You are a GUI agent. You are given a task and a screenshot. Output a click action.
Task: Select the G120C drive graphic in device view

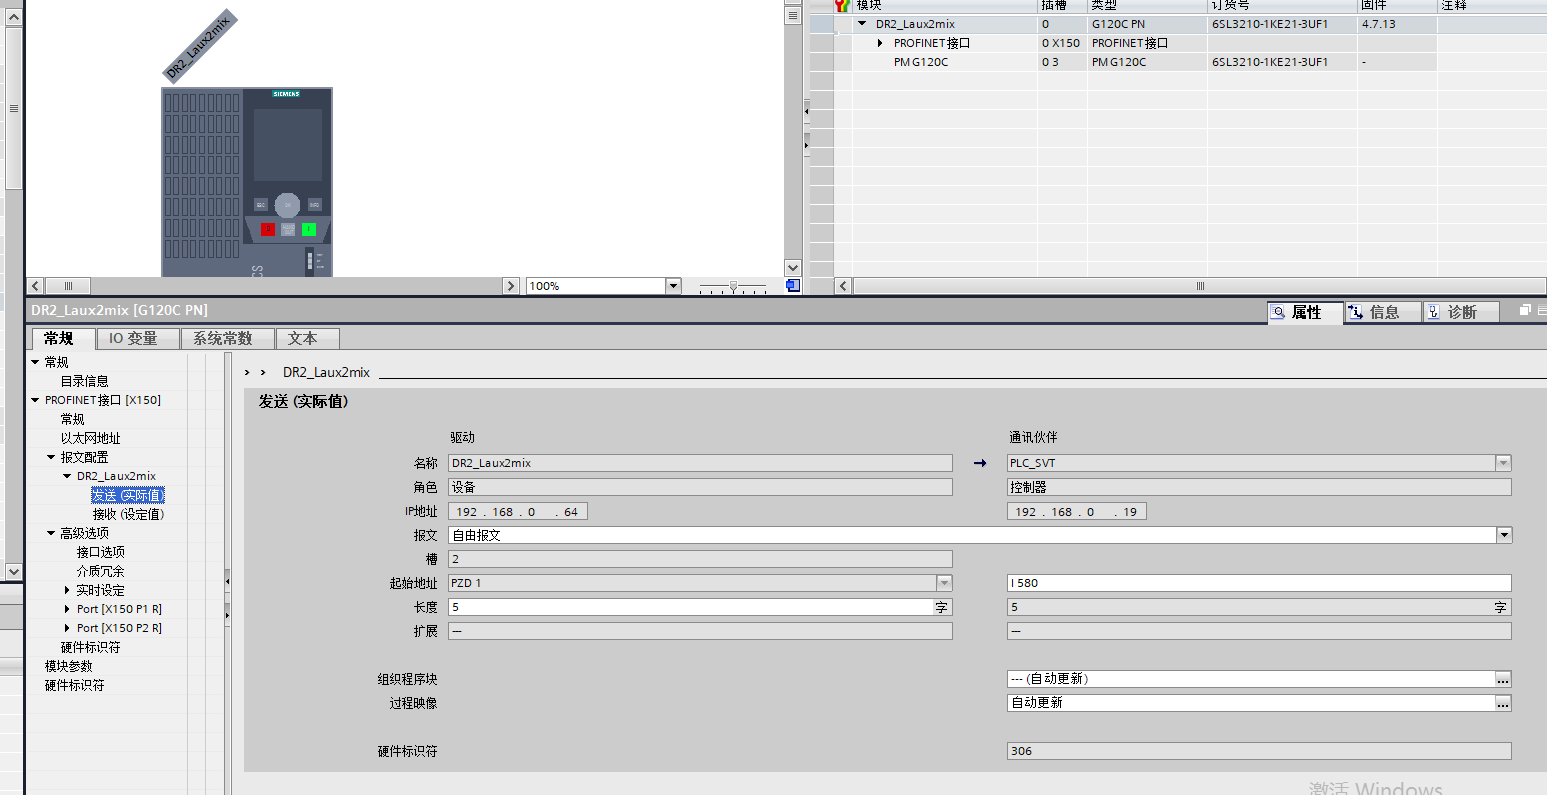[x=247, y=182]
